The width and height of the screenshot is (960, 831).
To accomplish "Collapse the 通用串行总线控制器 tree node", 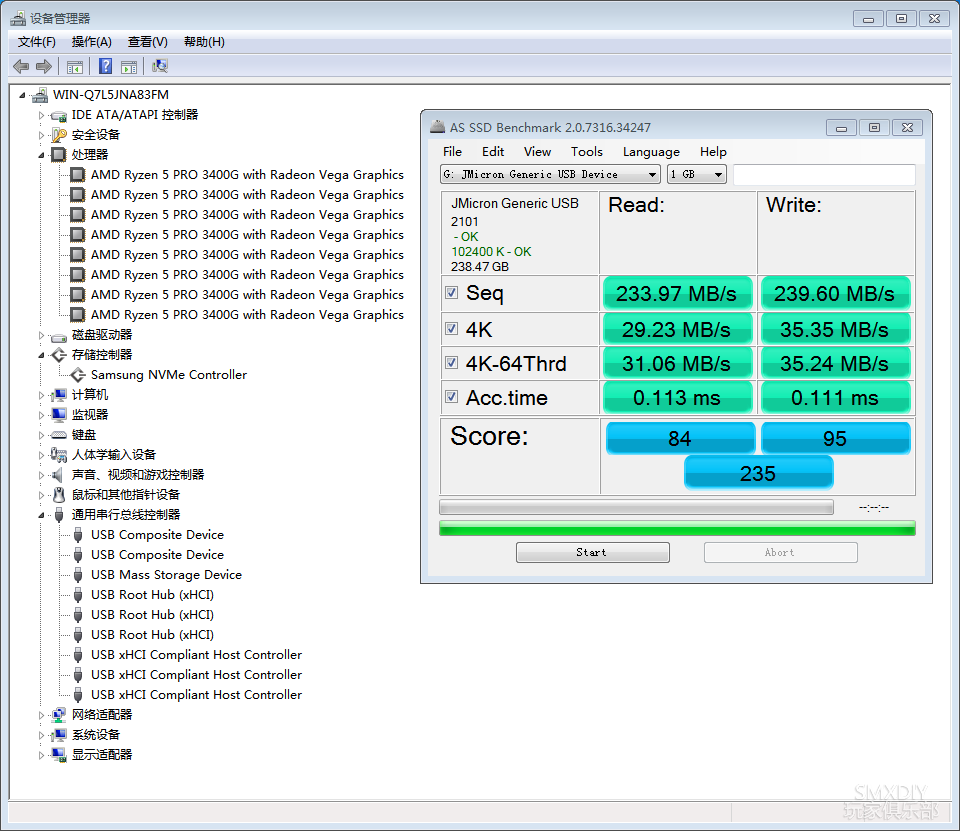I will point(41,516).
